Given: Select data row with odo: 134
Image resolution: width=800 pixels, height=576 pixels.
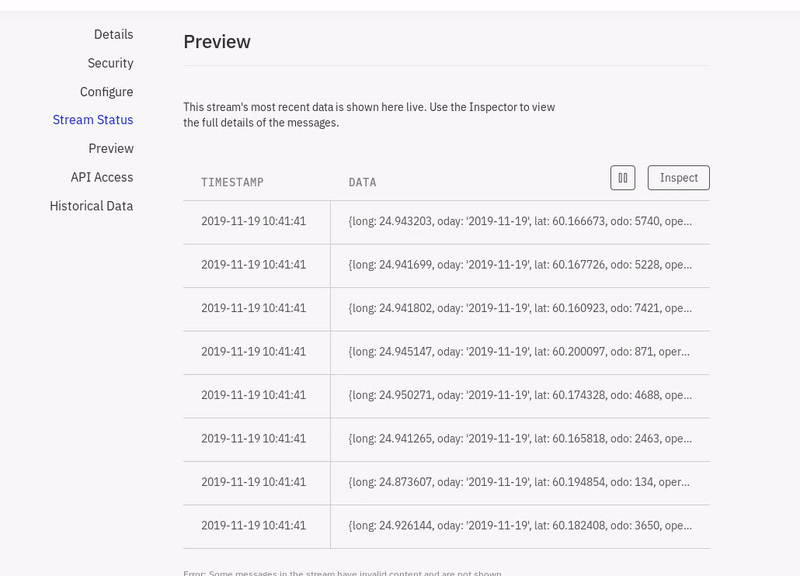Looking at the screenshot, I should click(446, 483).
